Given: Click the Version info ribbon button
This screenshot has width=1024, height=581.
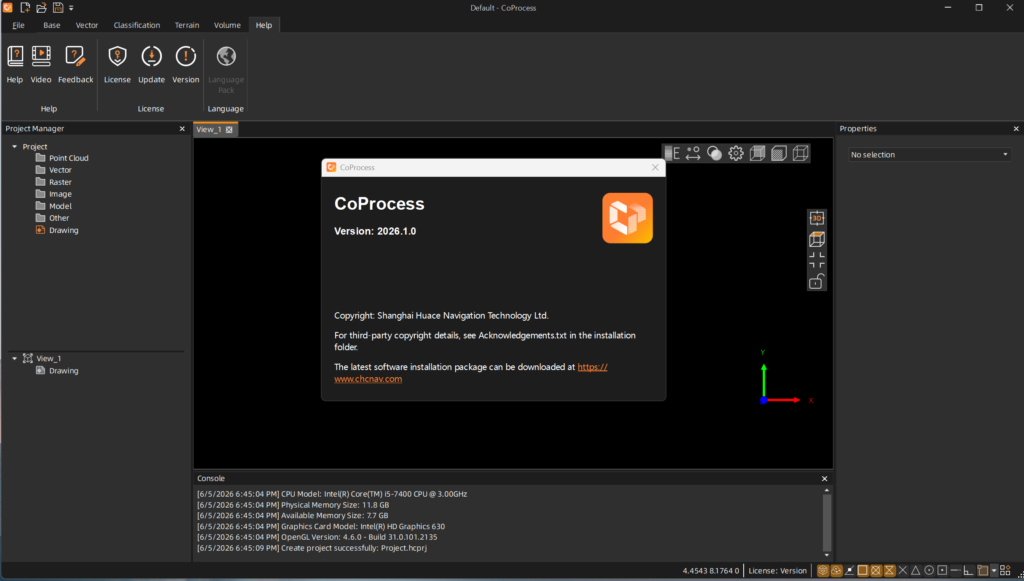Looking at the screenshot, I should click(x=185, y=64).
